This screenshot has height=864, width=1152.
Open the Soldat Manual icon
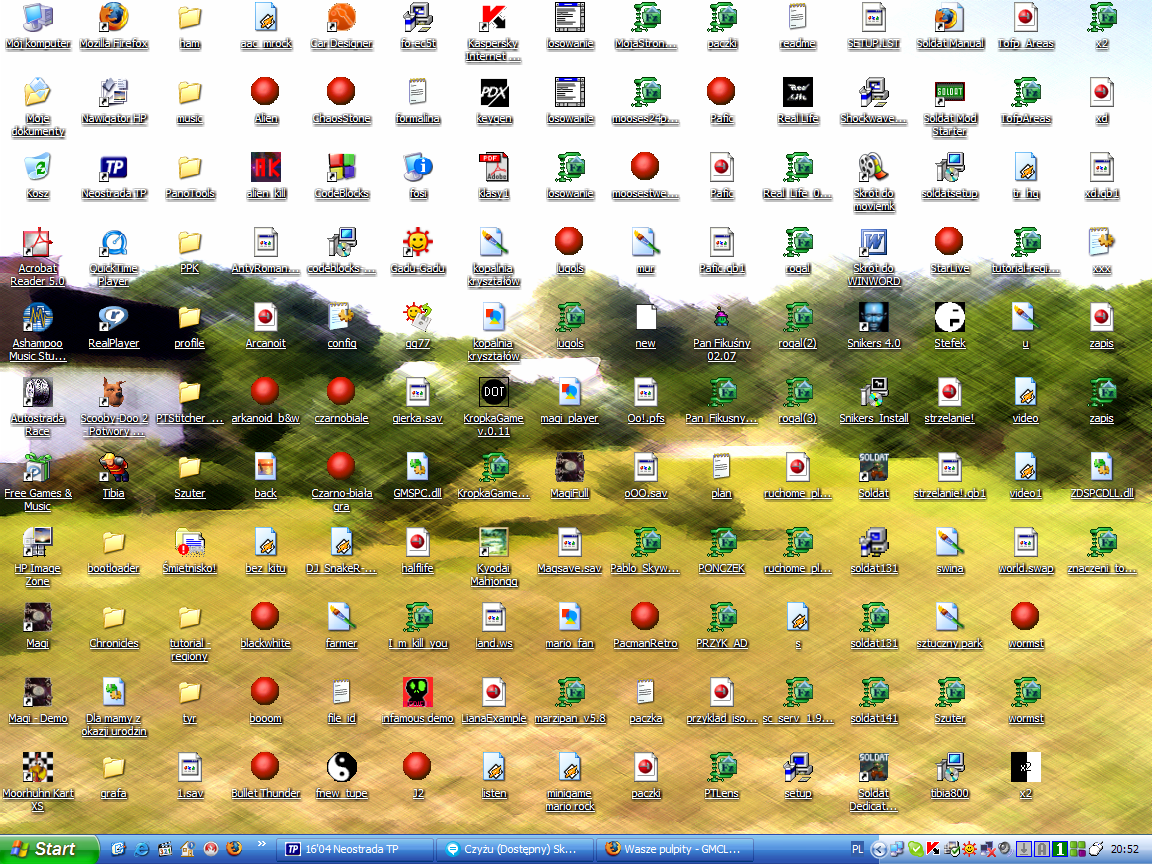(x=949, y=19)
